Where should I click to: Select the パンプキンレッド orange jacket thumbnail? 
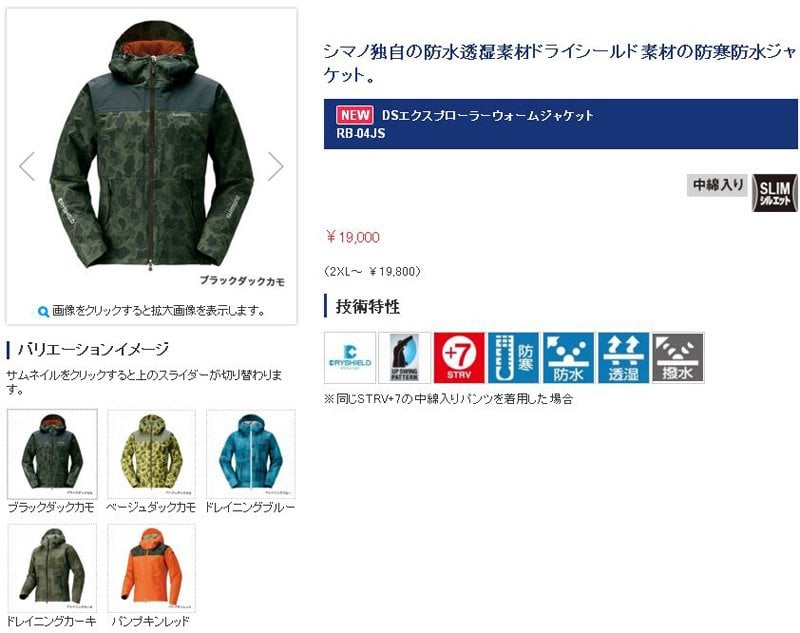[x=152, y=568]
